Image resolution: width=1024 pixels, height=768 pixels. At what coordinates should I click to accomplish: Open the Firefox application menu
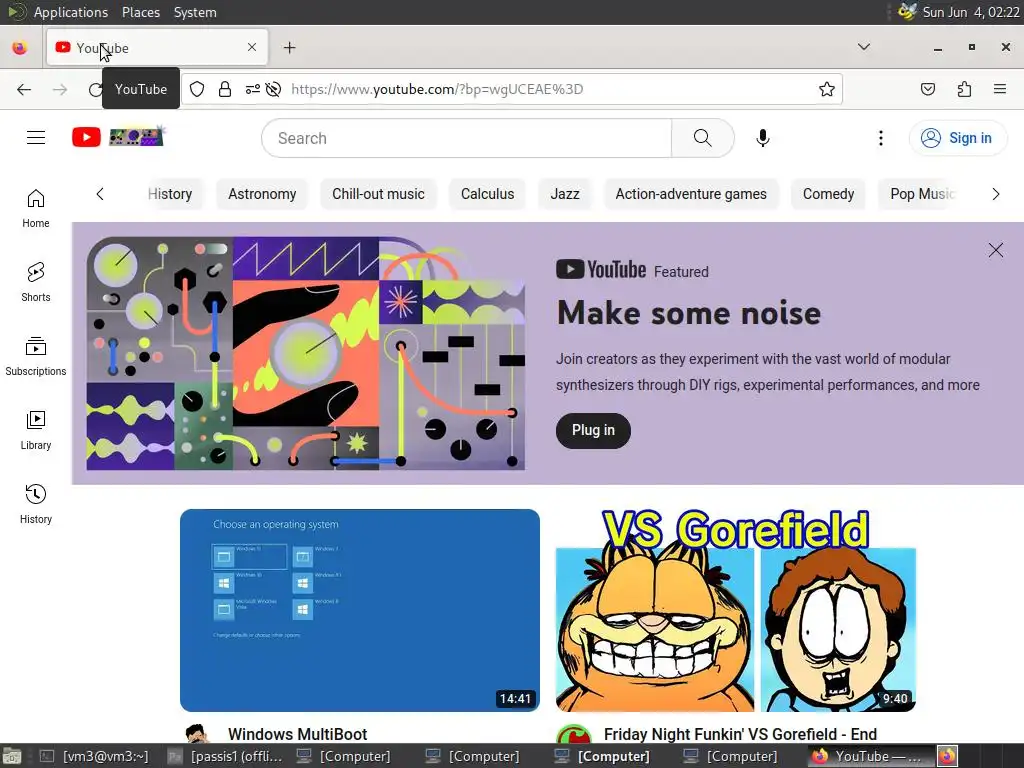1000,89
